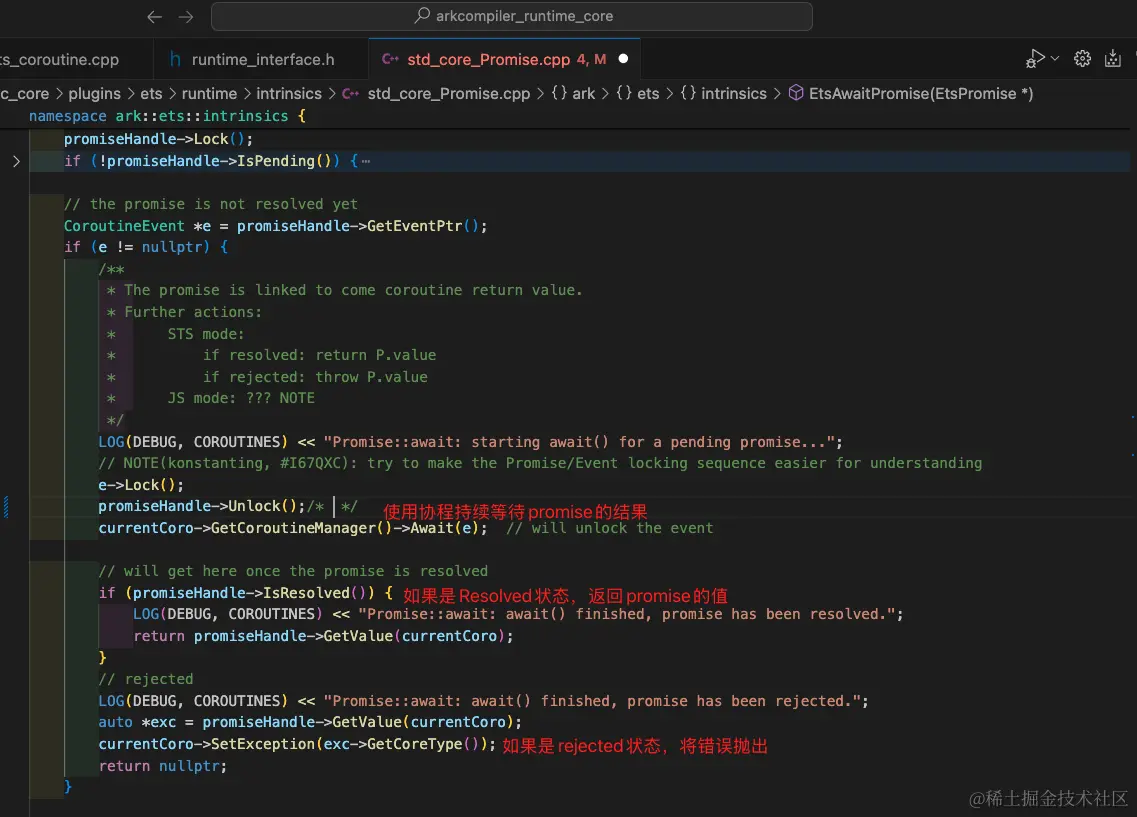
Task: Select 'ets' folder in the breadcrumb
Action: point(151,94)
